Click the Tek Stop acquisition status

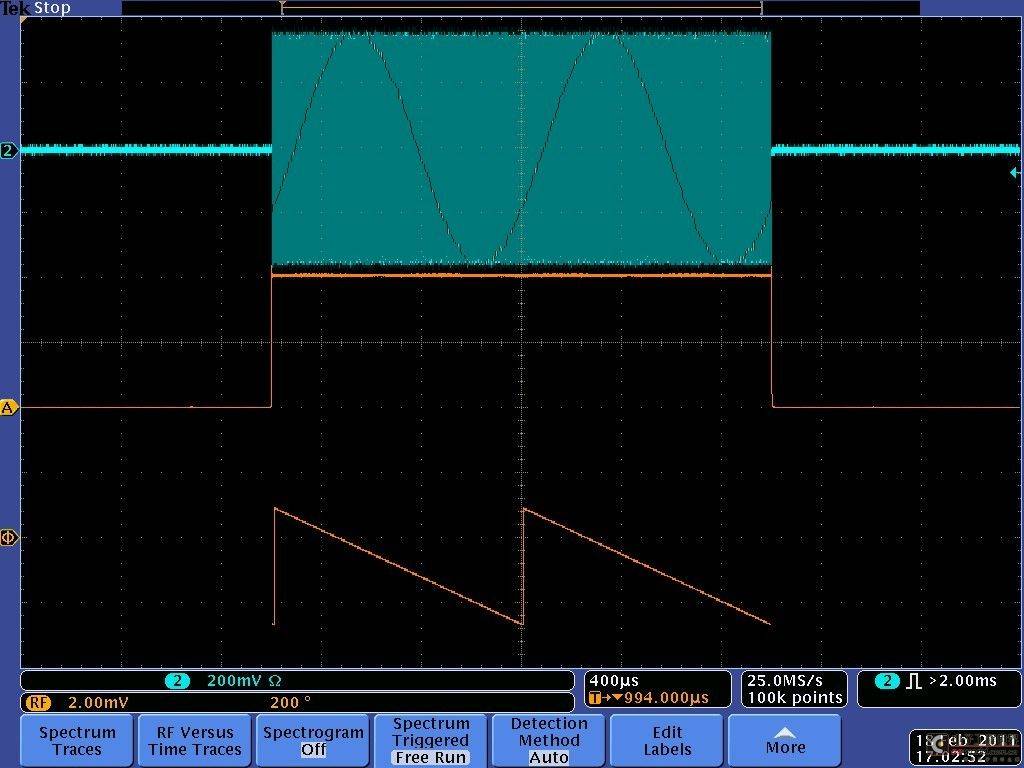click(x=36, y=8)
